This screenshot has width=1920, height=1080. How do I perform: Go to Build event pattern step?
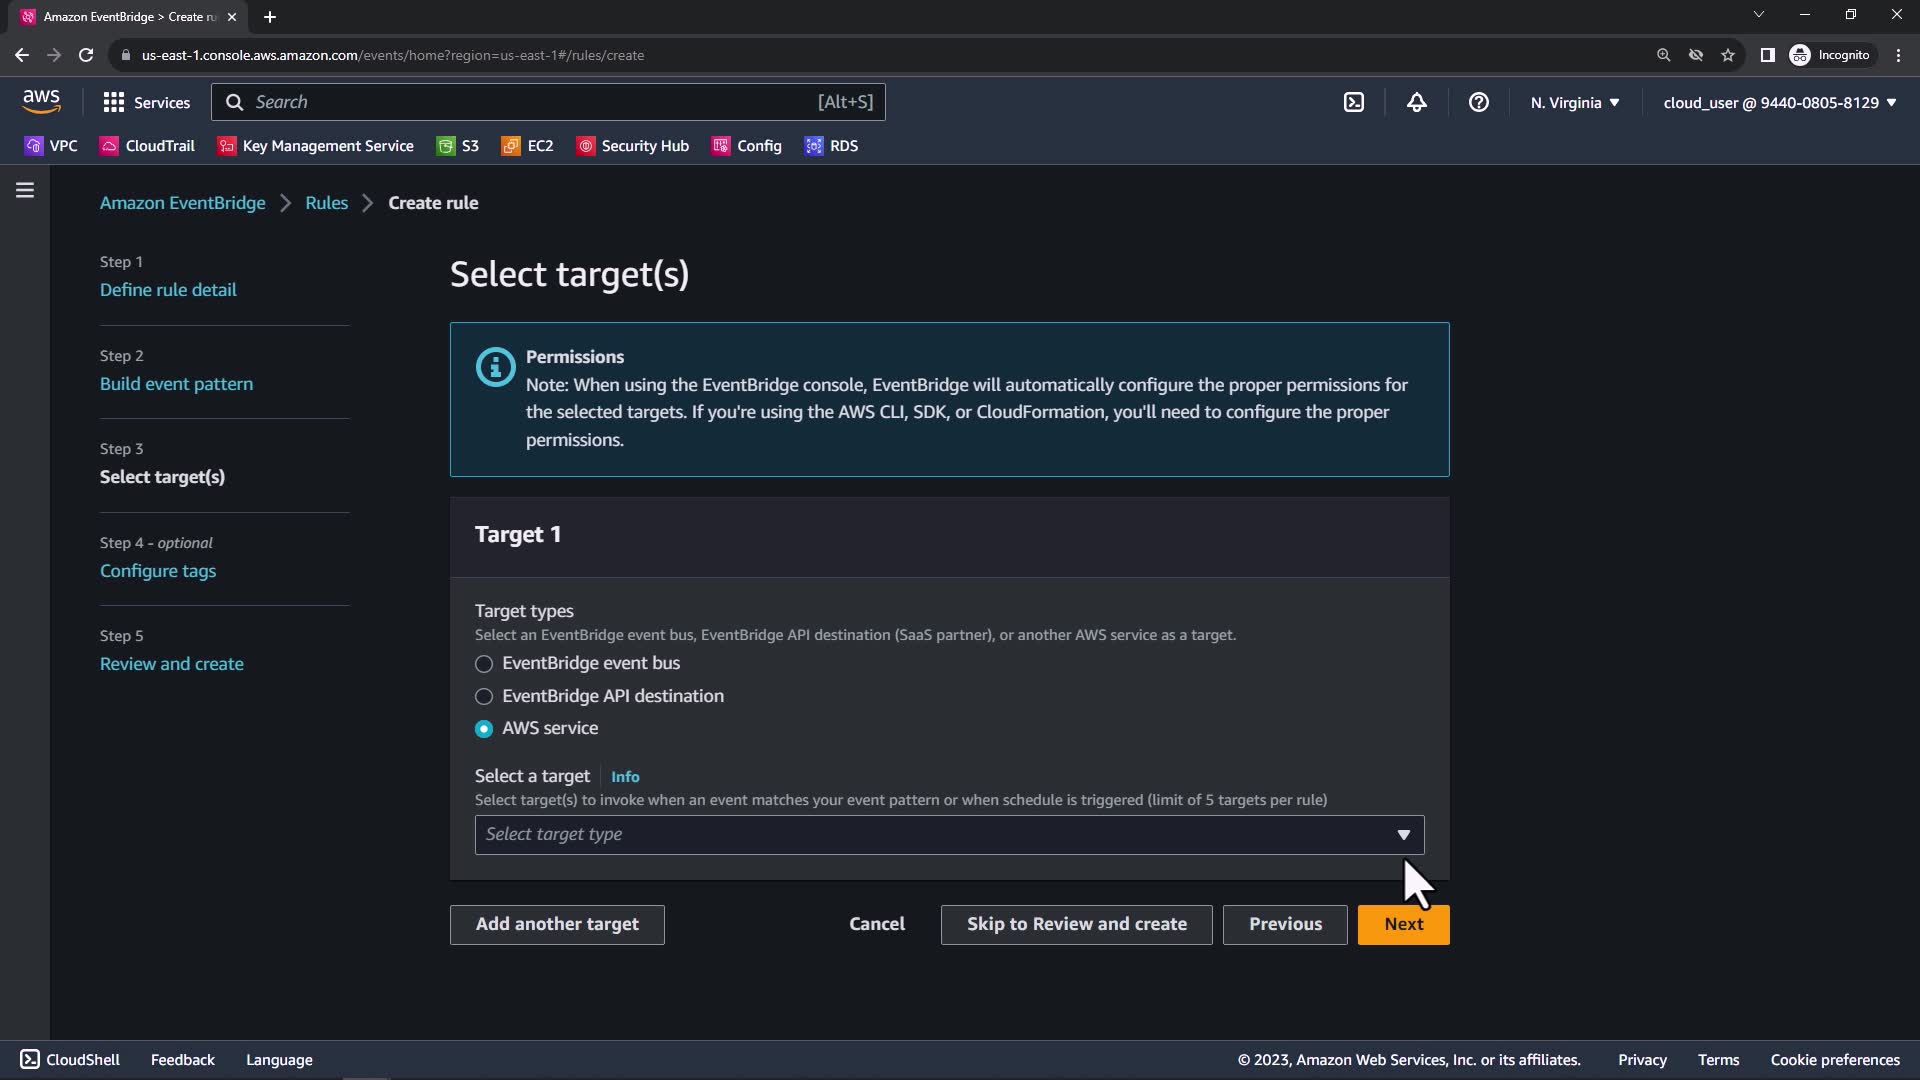pos(176,384)
